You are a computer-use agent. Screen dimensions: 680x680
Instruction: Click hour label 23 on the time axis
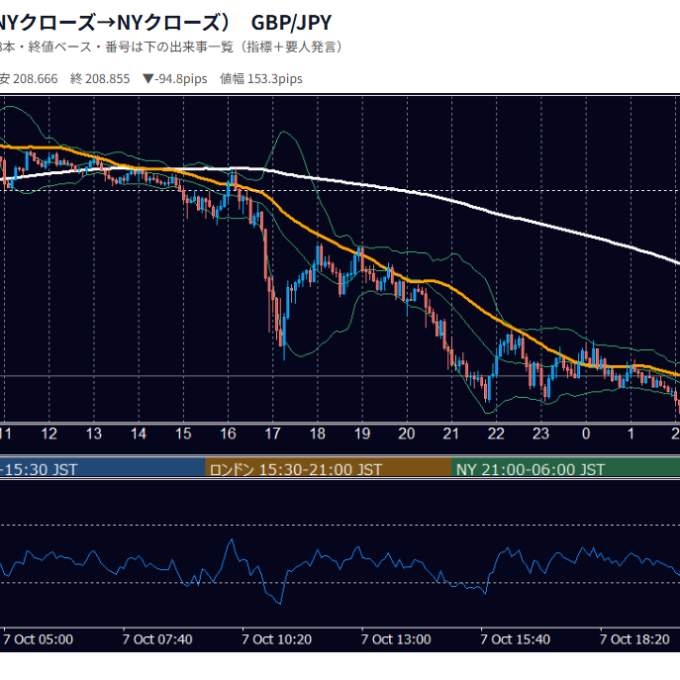pyautogui.click(x=541, y=434)
